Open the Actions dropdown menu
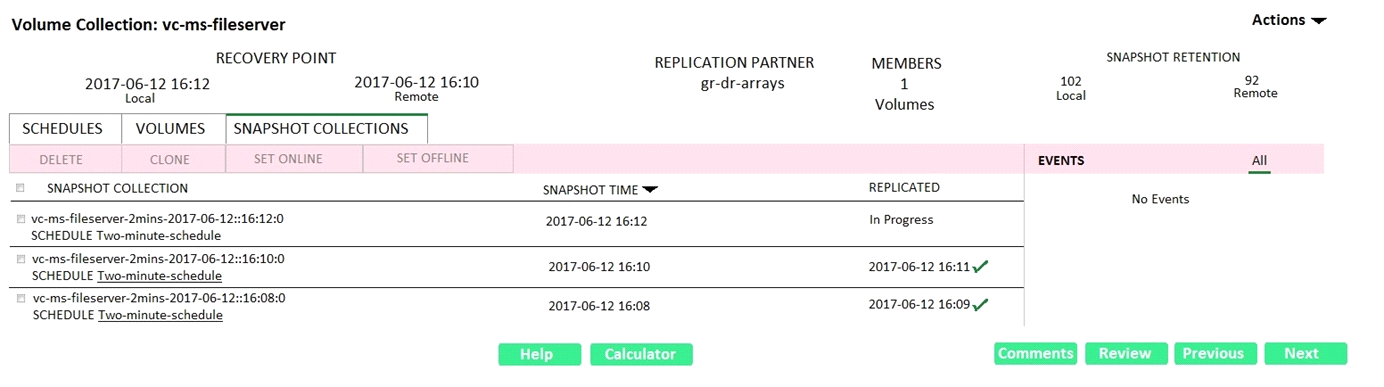This screenshot has height=387, width=1384. pyautogui.click(x=1289, y=20)
